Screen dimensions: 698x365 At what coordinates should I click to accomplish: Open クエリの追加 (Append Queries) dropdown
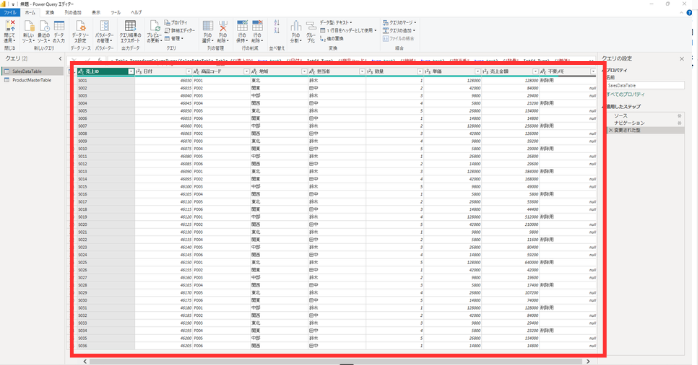click(399, 30)
